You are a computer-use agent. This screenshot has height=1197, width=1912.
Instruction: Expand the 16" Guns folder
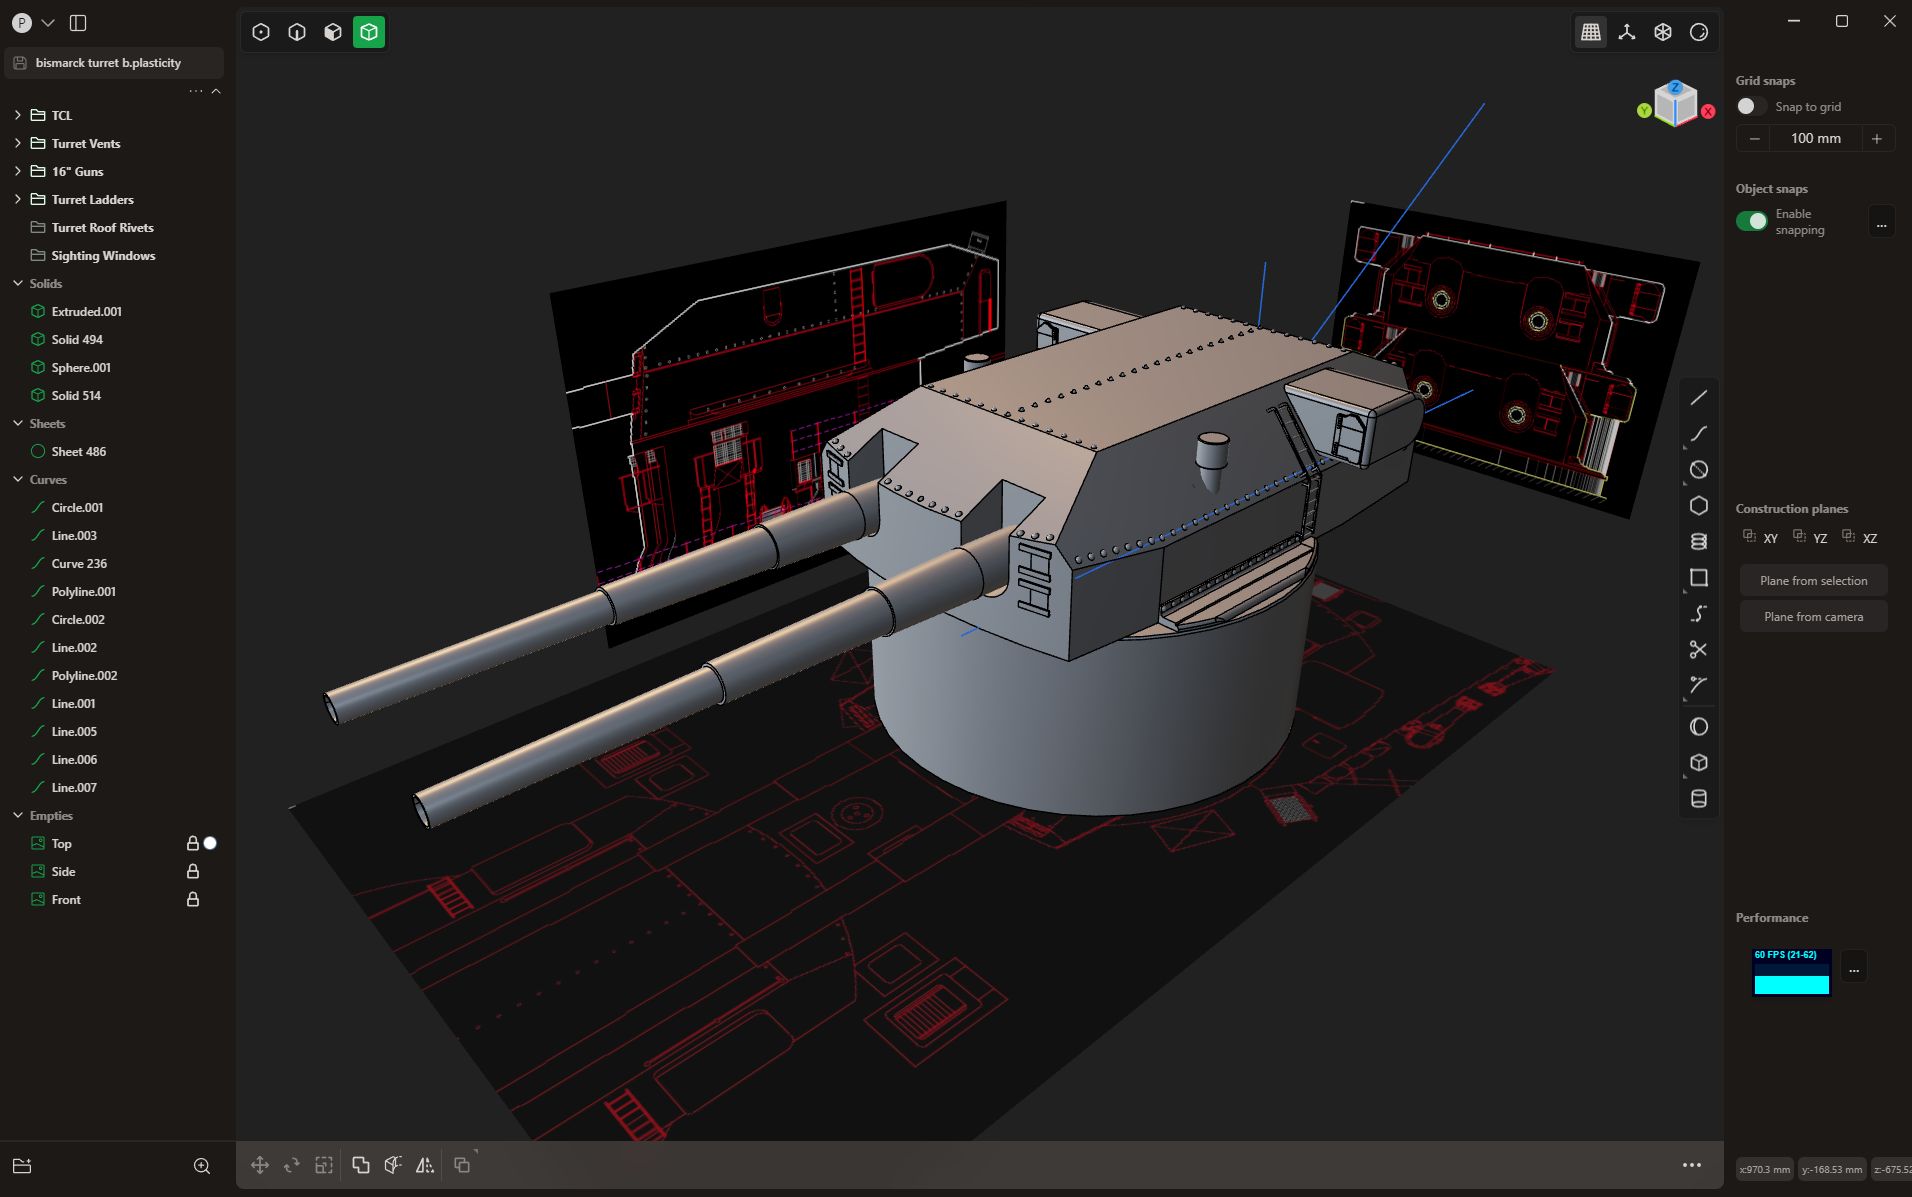pos(17,171)
